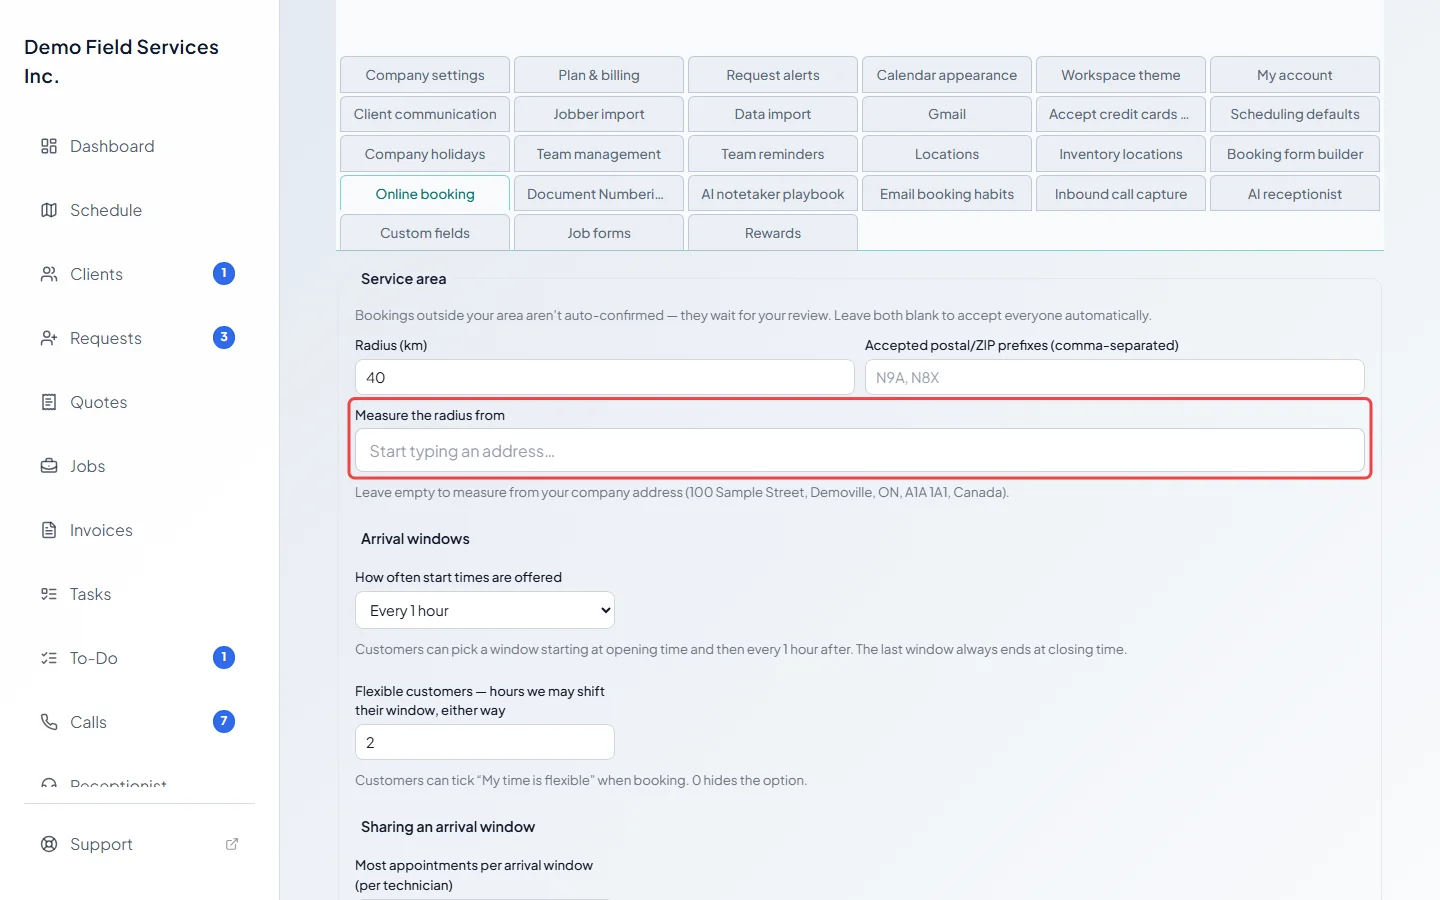This screenshot has width=1440, height=900.
Task: Click the Demo Field Services Inc. title
Action: (122, 62)
